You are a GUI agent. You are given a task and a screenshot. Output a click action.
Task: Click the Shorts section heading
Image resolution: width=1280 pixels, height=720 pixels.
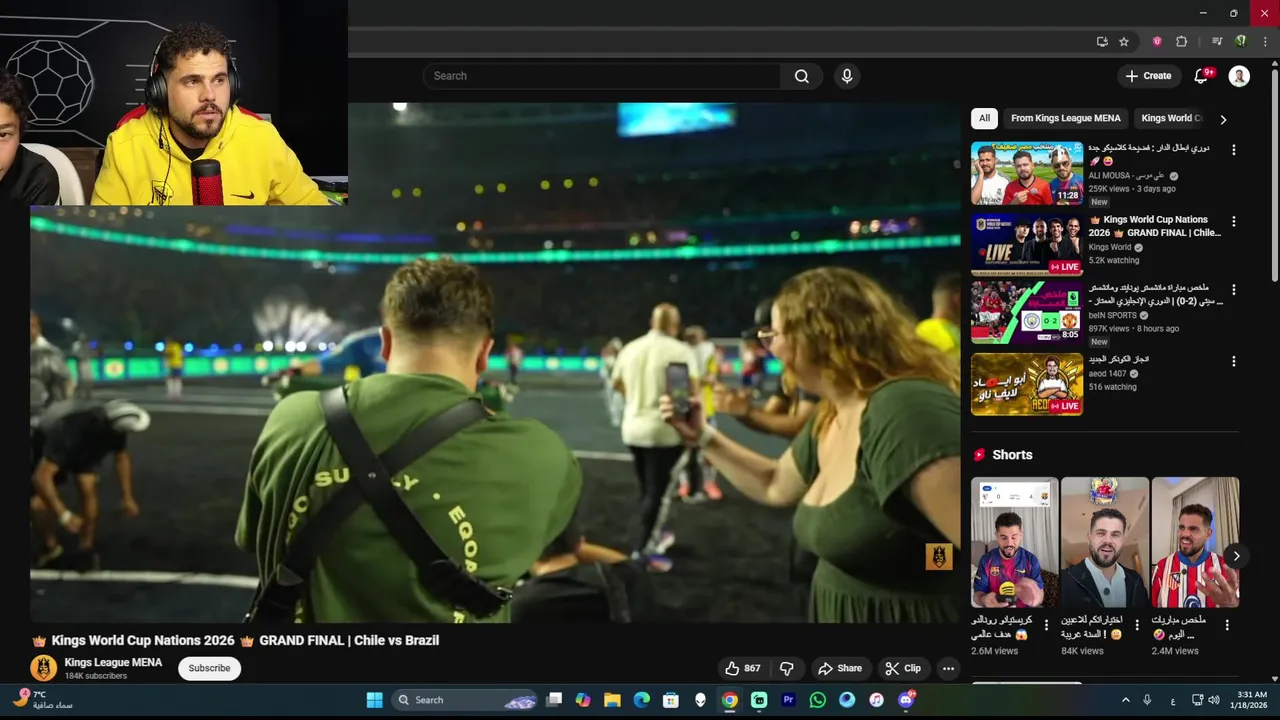(1012, 455)
